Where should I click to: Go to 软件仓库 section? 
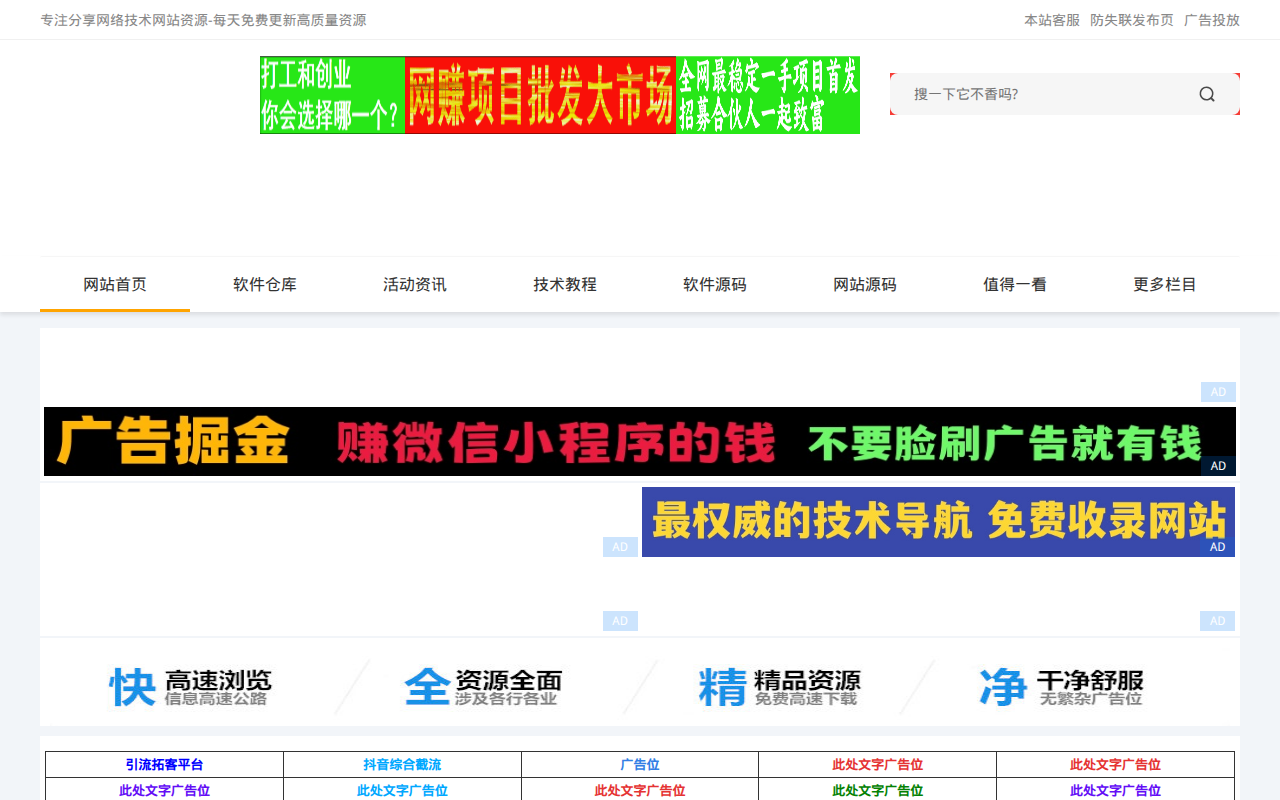[265, 285]
